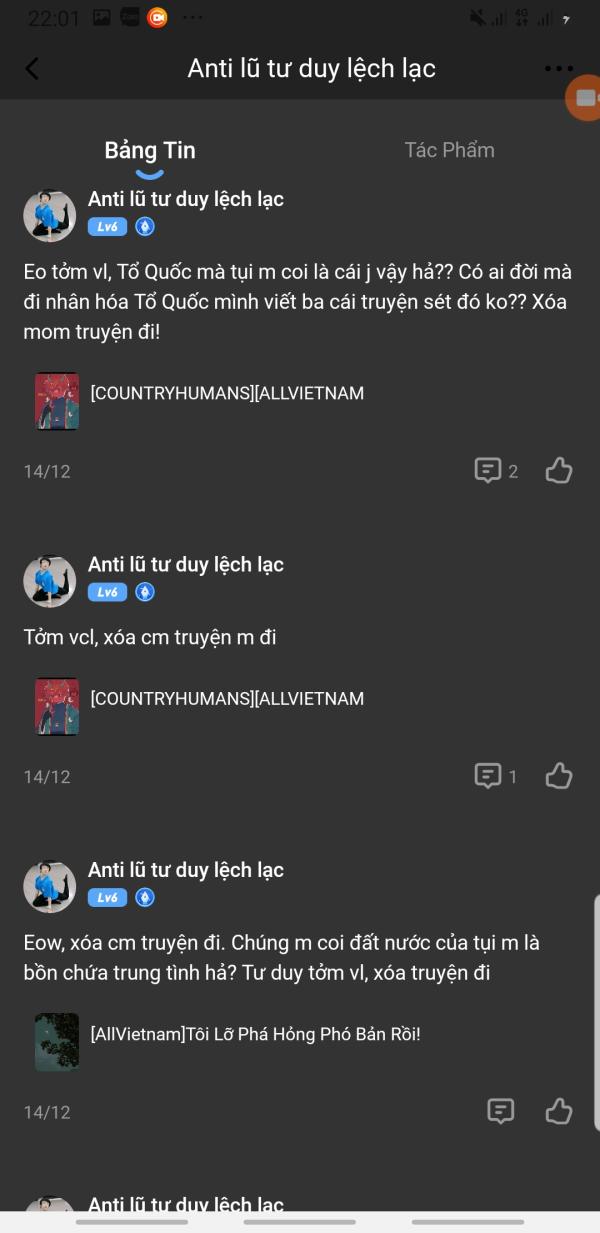Image resolution: width=600 pixels, height=1233 pixels.
Task: Like the third post starting 'Eow'
Action: pyautogui.click(x=559, y=1111)
